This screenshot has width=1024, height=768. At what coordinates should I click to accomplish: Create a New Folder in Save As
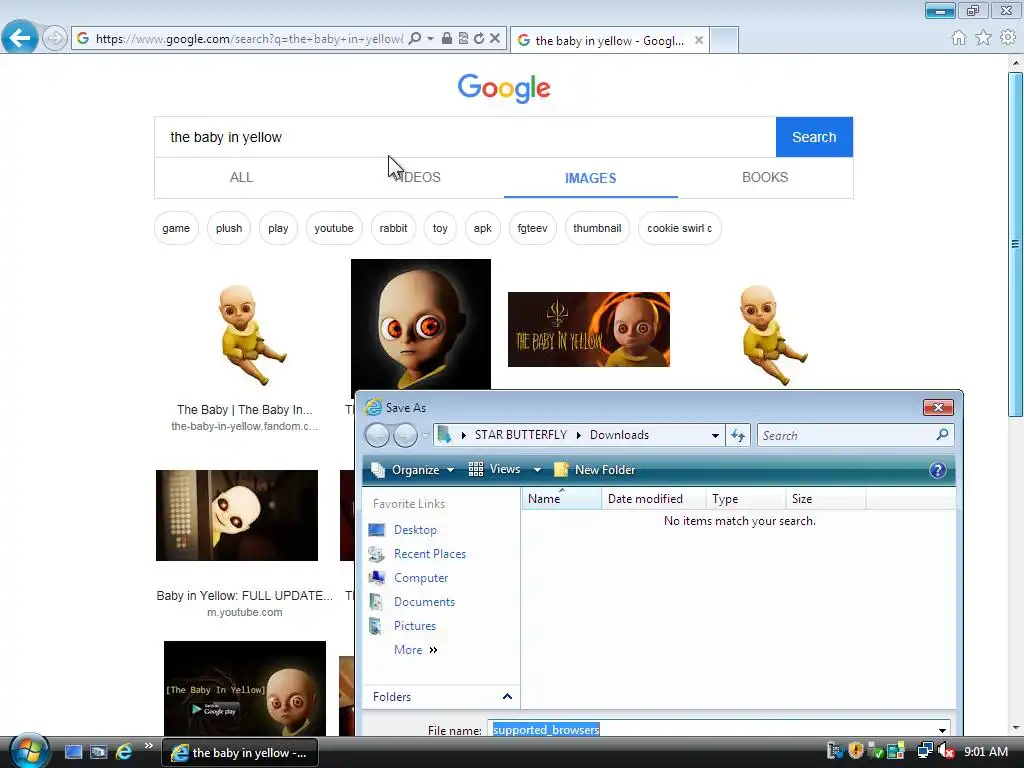point(594,470)
